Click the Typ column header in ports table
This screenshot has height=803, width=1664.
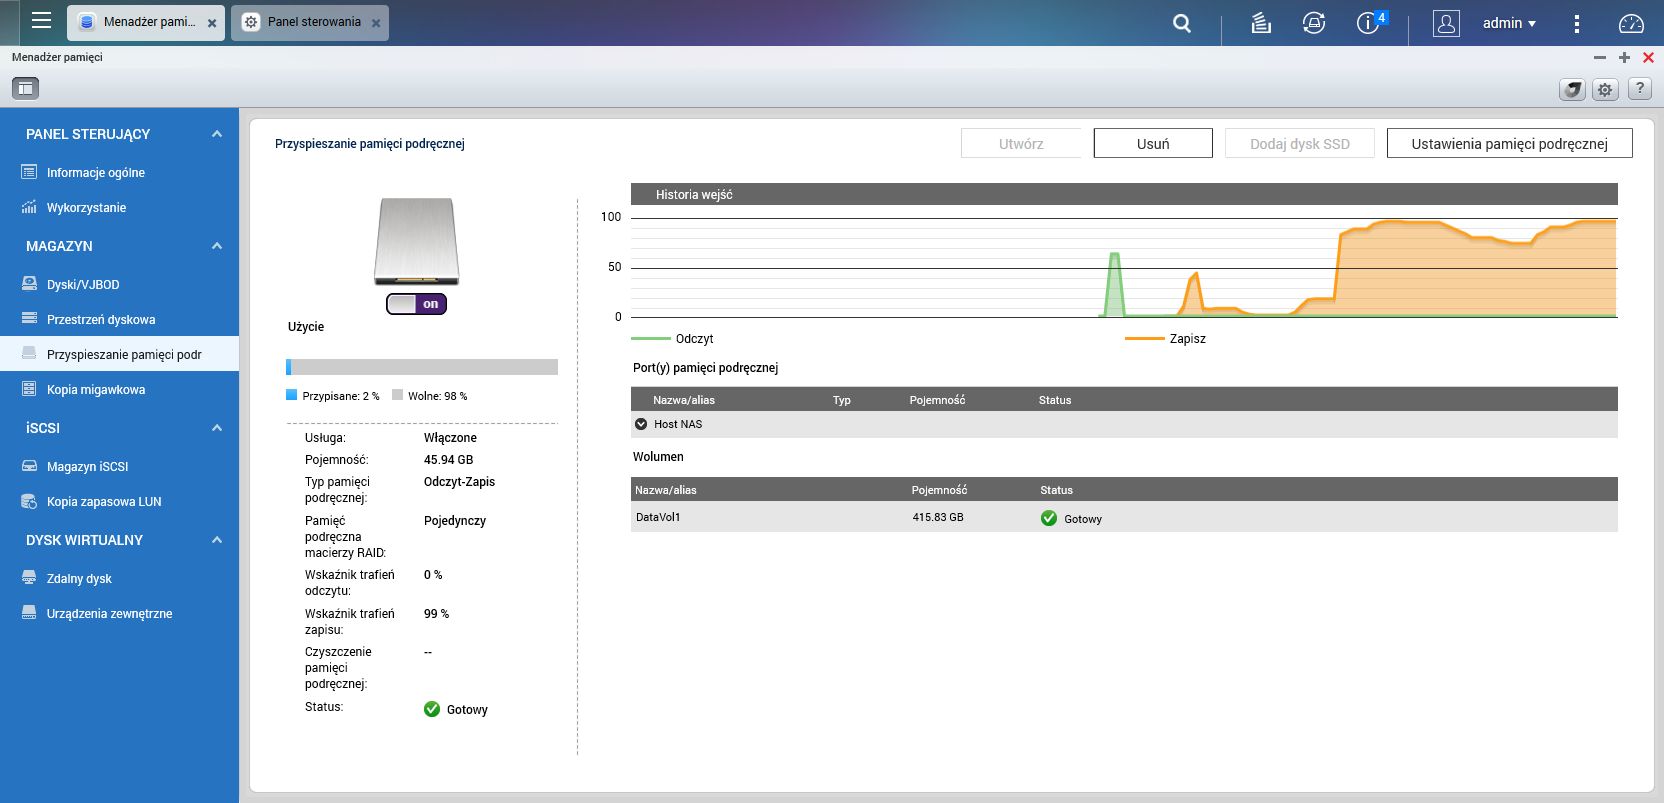point(842,400)
